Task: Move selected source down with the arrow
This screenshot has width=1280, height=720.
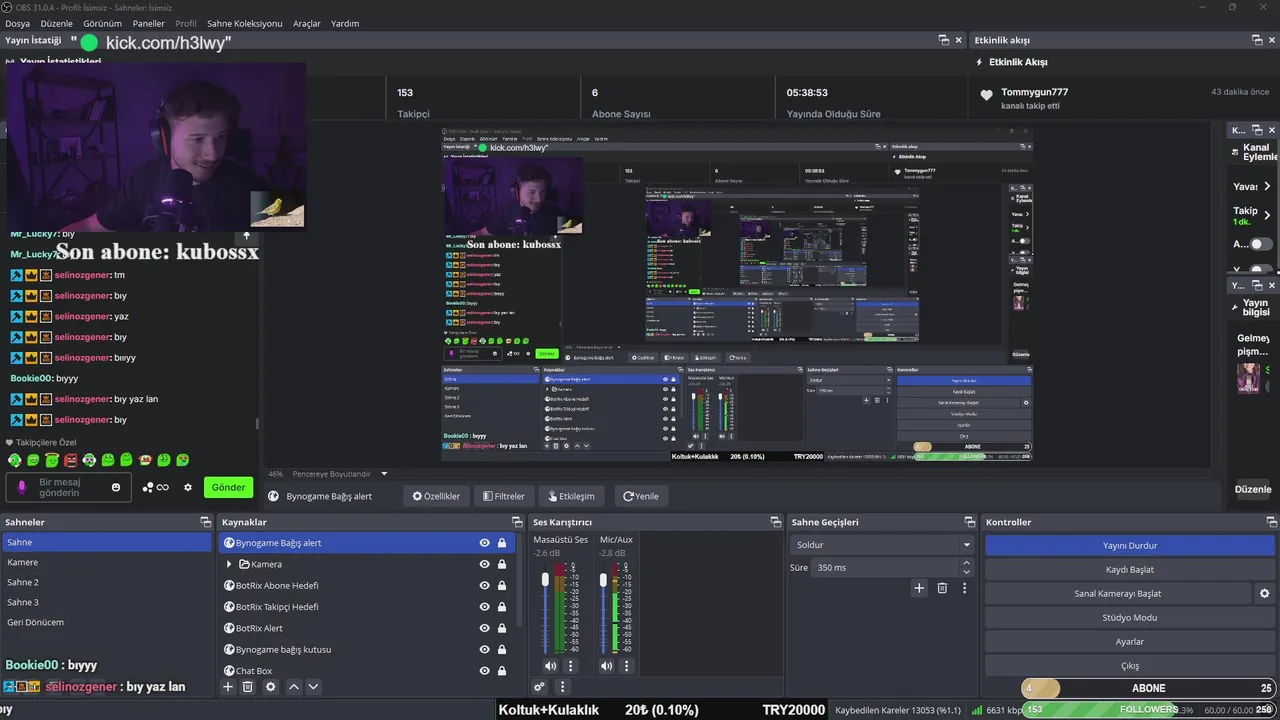Action: pyautogui.click(x=313, y=687)
